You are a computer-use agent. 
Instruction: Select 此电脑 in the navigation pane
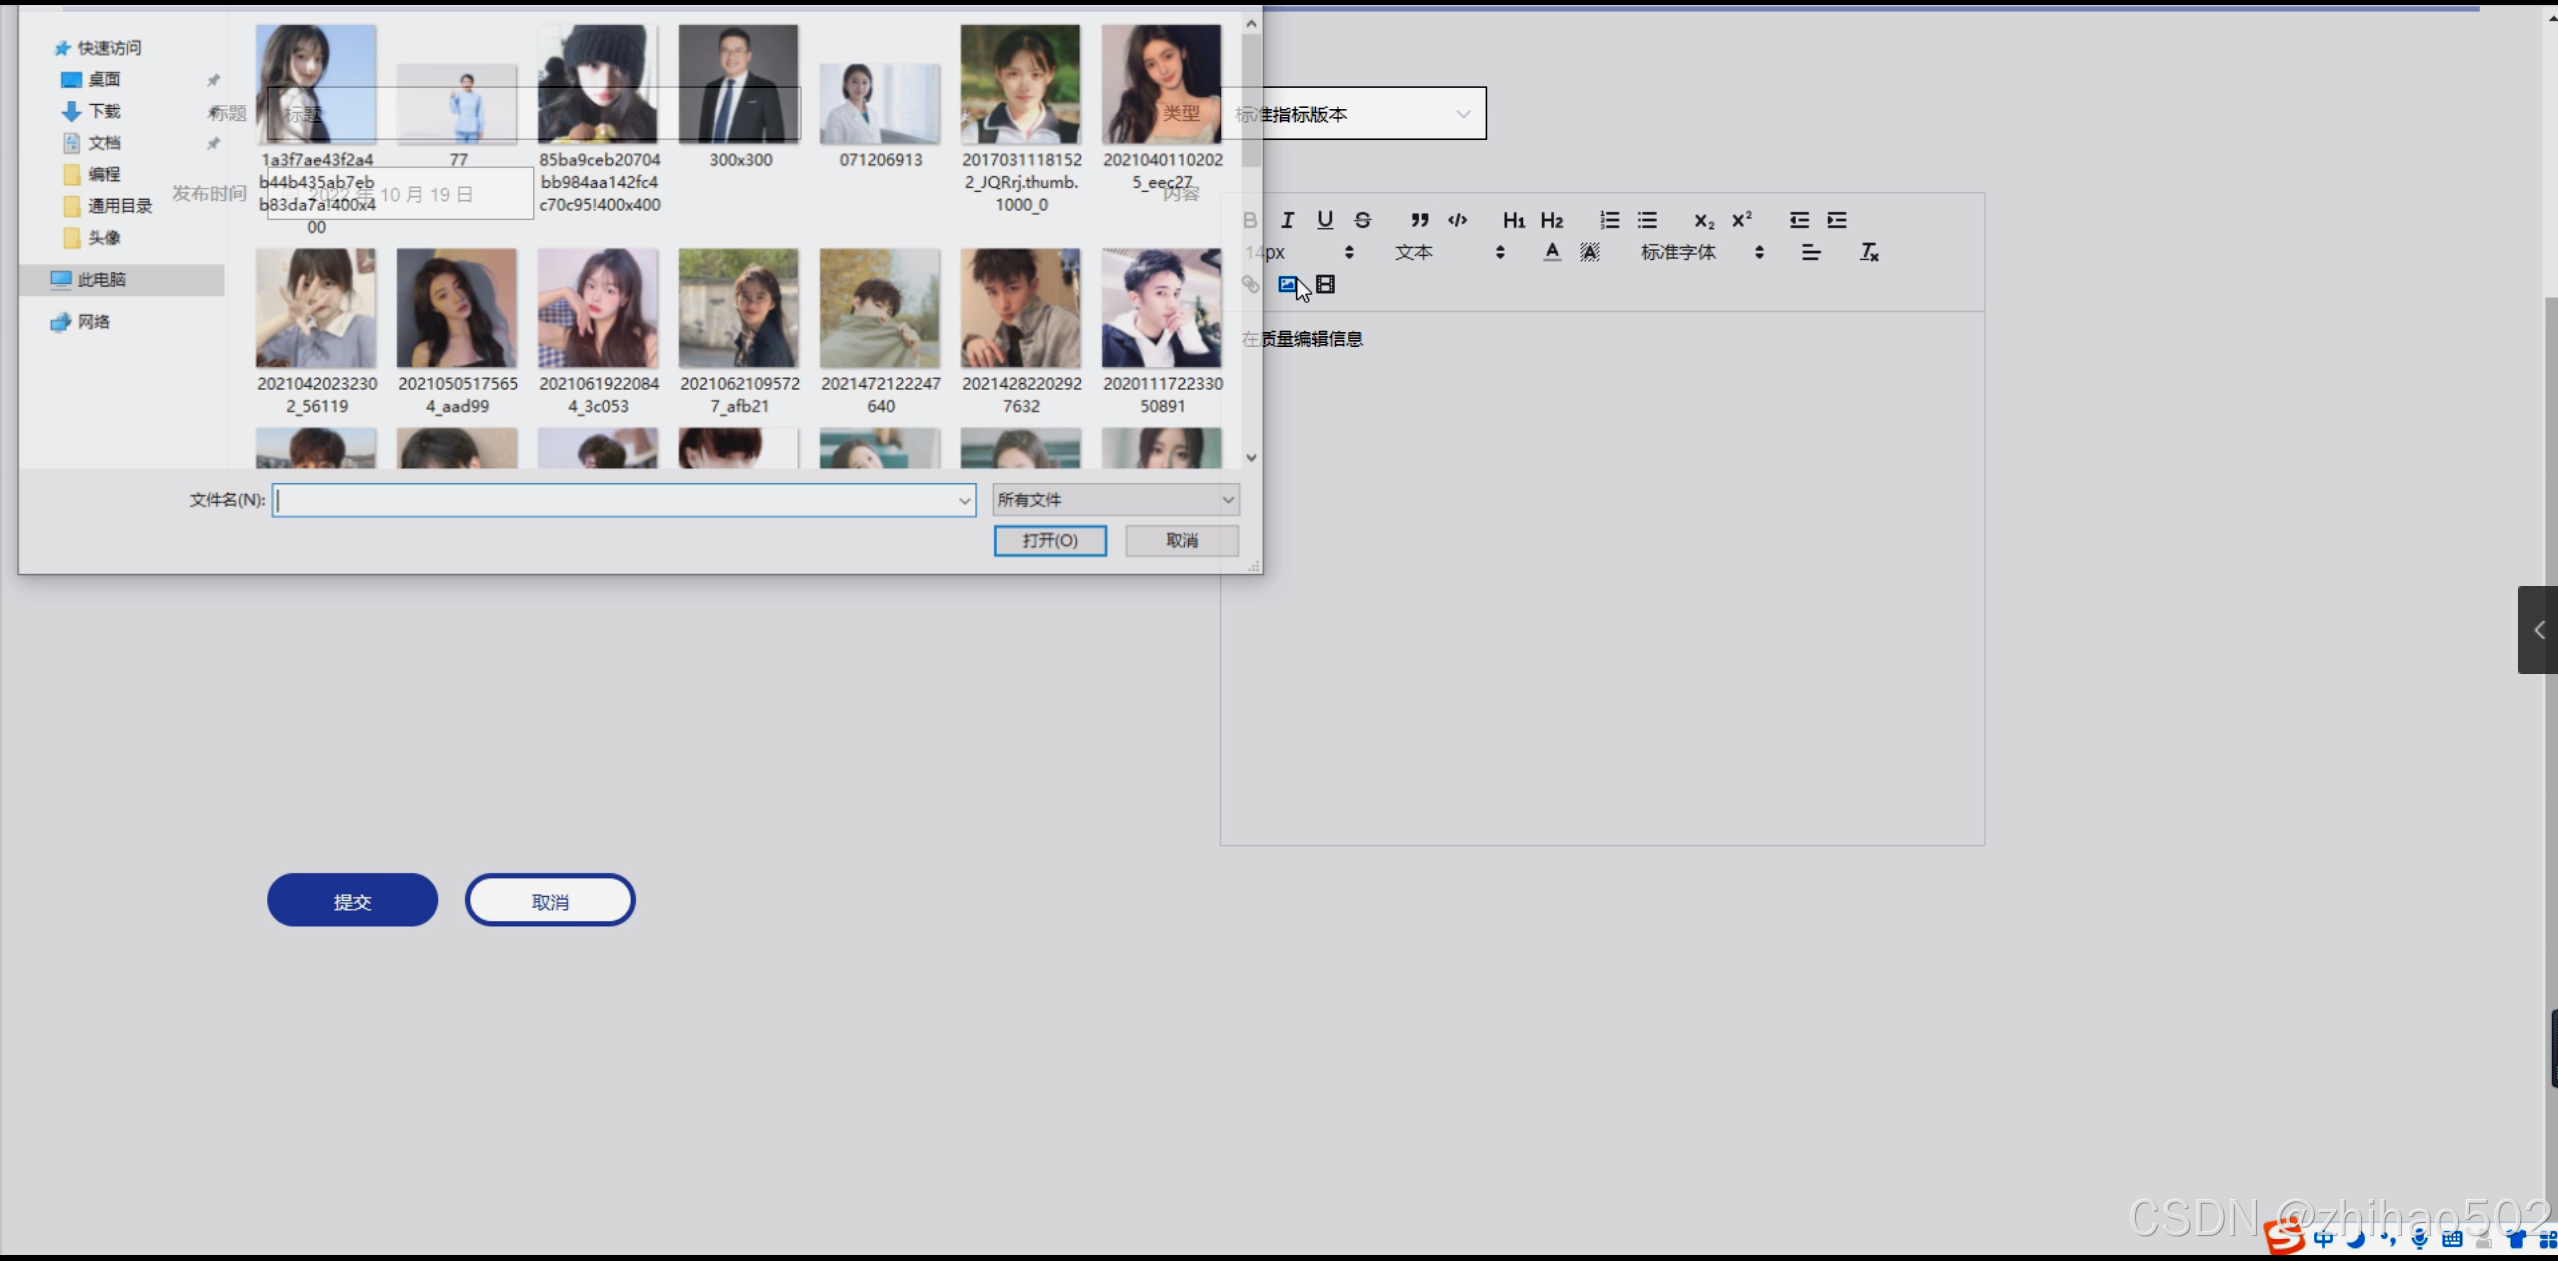click(101, 280)
